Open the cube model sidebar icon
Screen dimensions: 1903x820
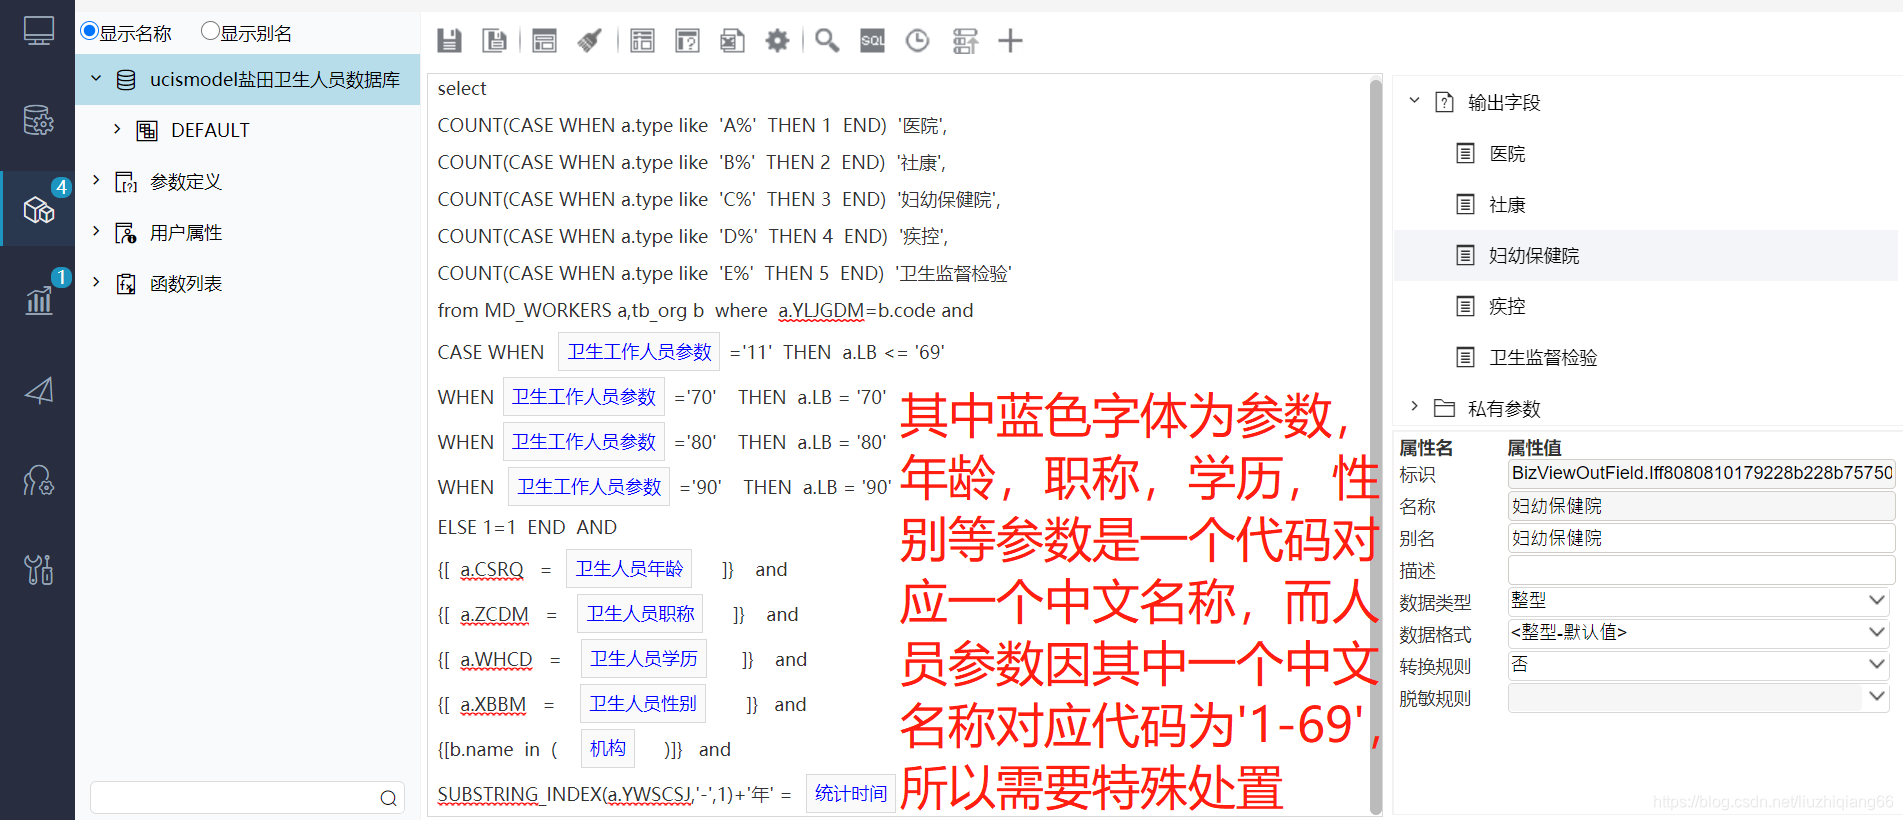[x=38, y=210]
